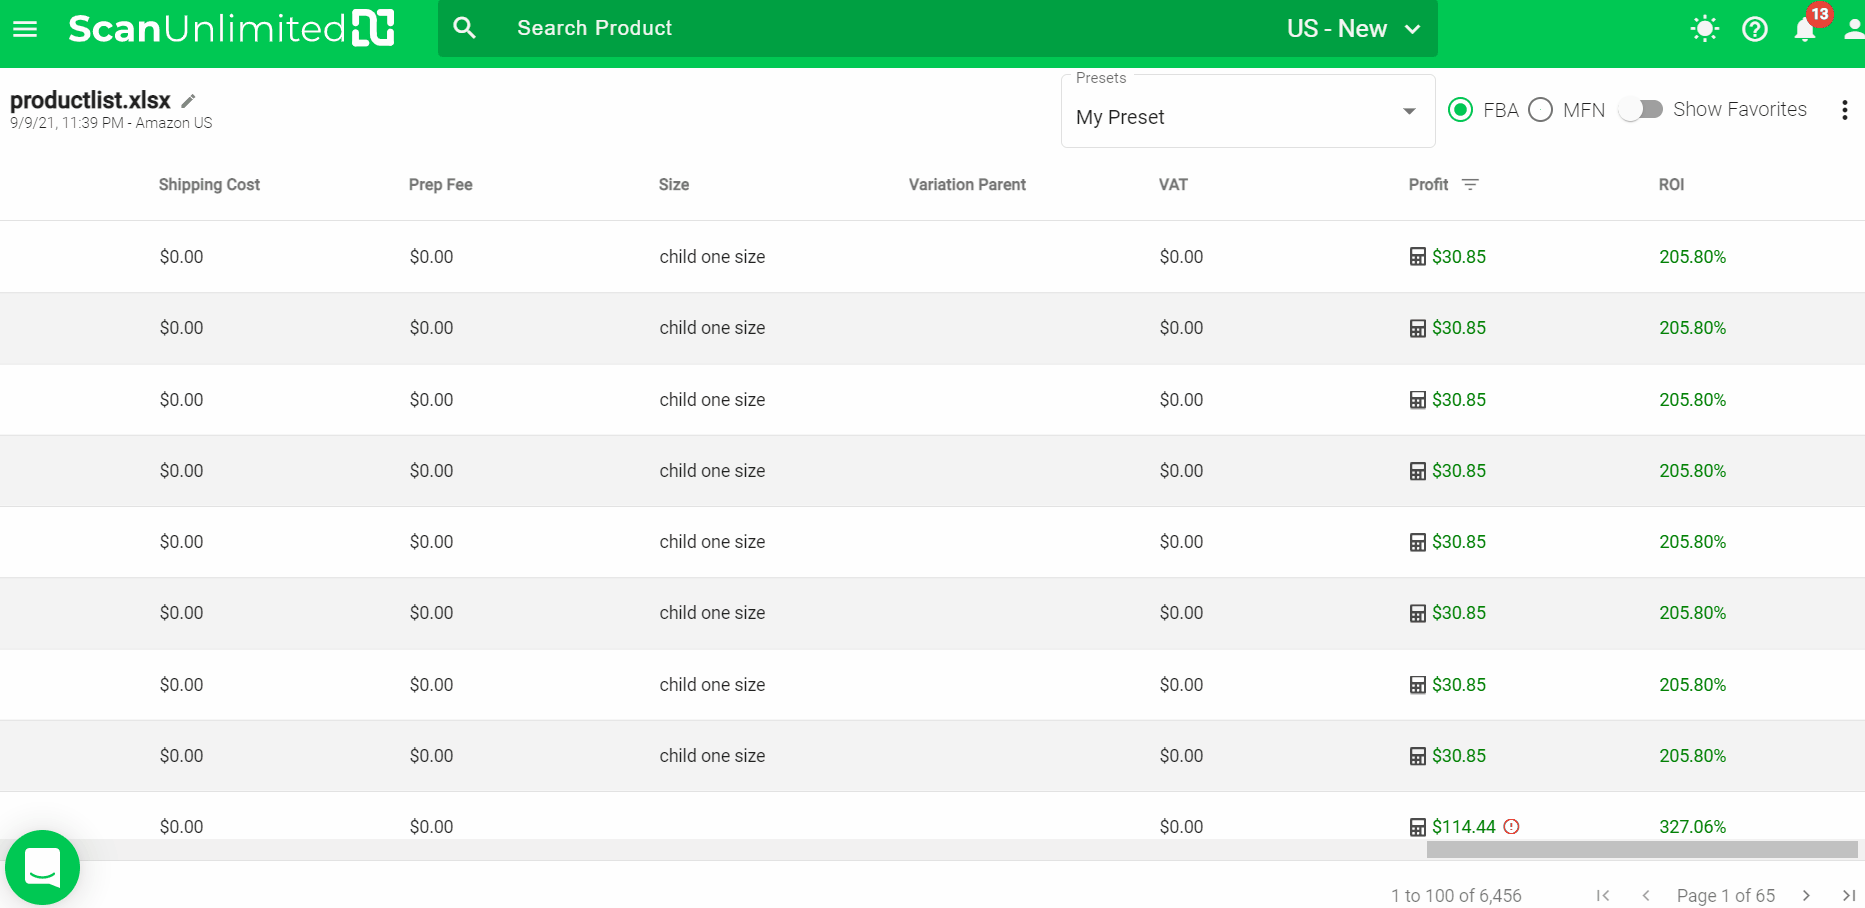Open the Profit column filter icon

(x=1470, y=185)
